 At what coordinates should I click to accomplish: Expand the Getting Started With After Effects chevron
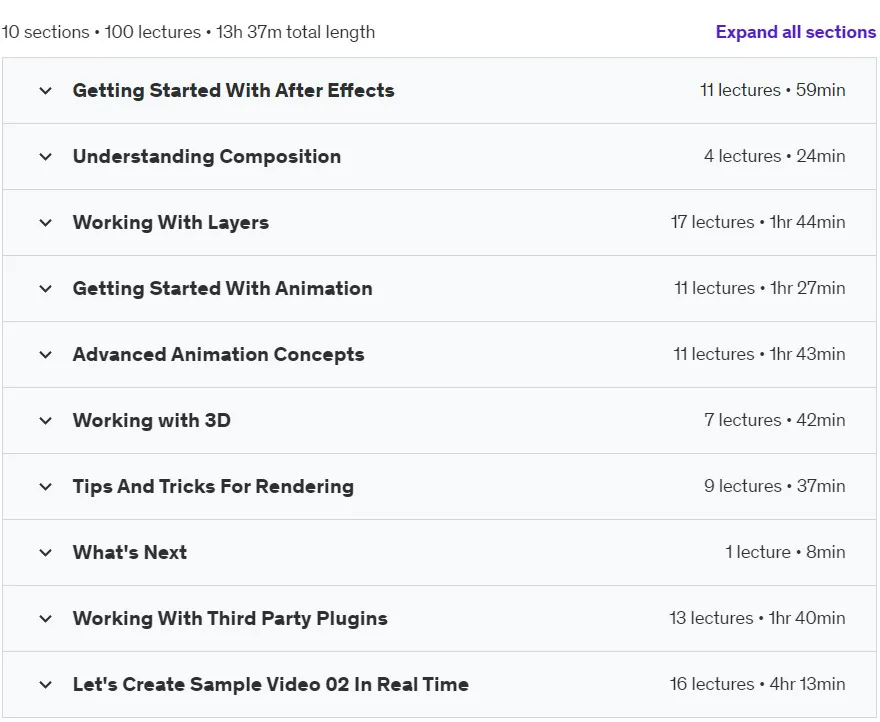click(45, 90)
